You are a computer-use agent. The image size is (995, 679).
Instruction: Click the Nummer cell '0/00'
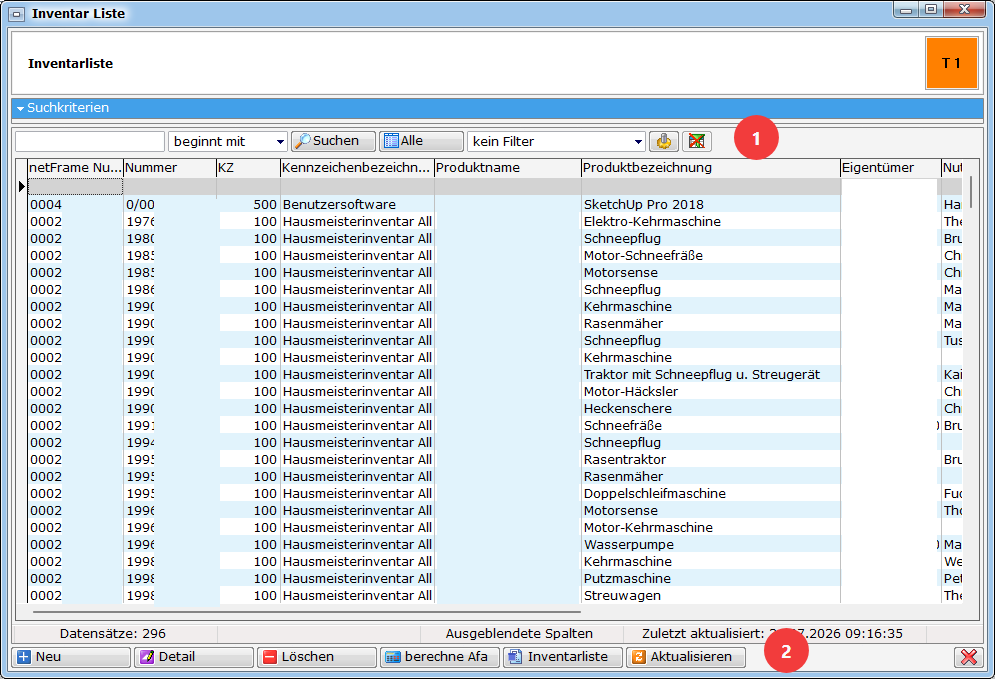pyautogui.click(x=169, y=204)
